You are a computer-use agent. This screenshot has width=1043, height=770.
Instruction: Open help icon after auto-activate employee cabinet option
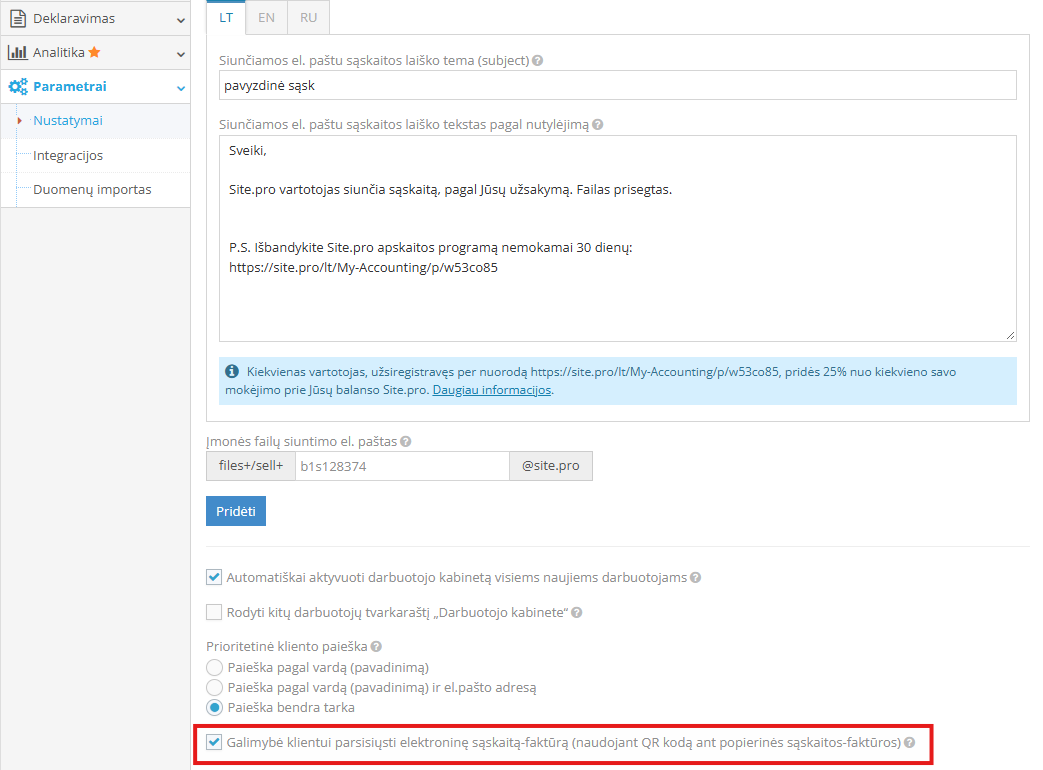pos(696,578)
